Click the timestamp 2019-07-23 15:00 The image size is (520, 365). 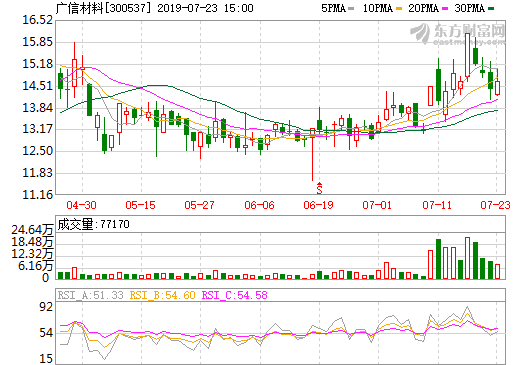(205, 8)
